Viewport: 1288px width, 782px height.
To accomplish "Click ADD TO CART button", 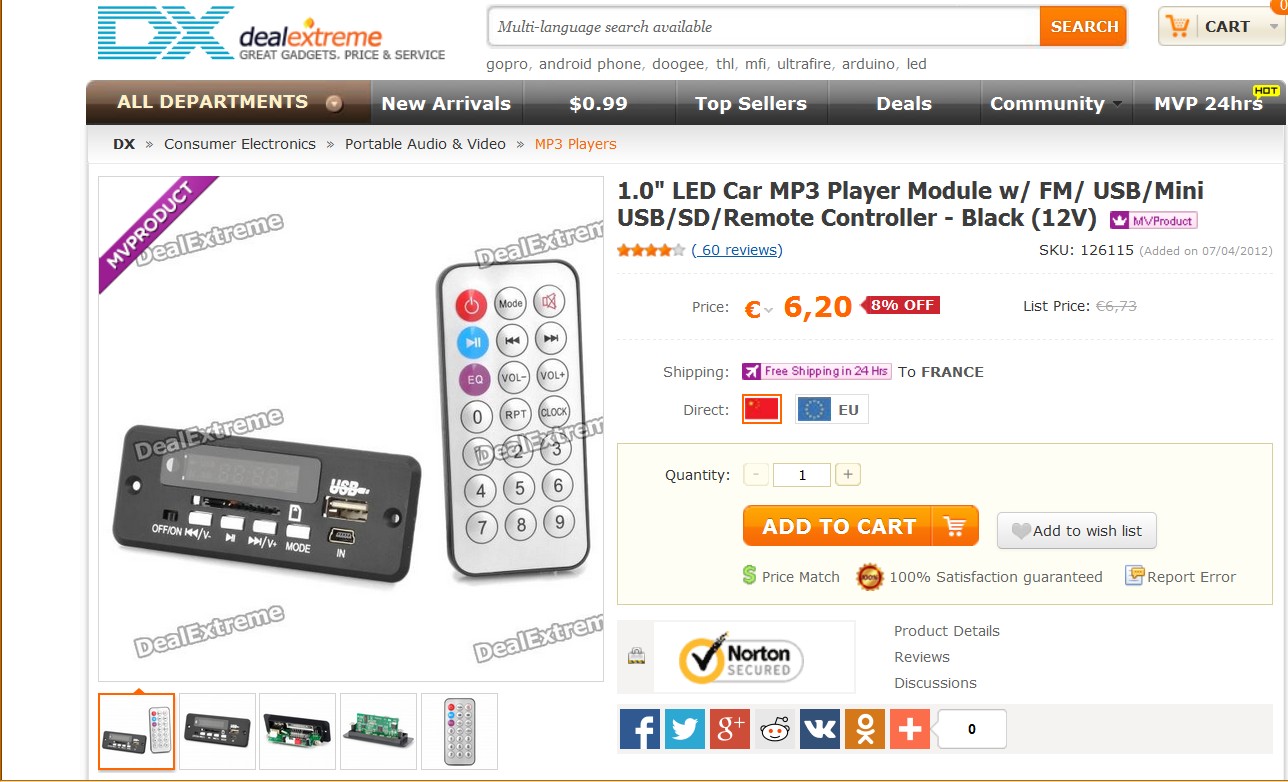I will coord(860,526).
